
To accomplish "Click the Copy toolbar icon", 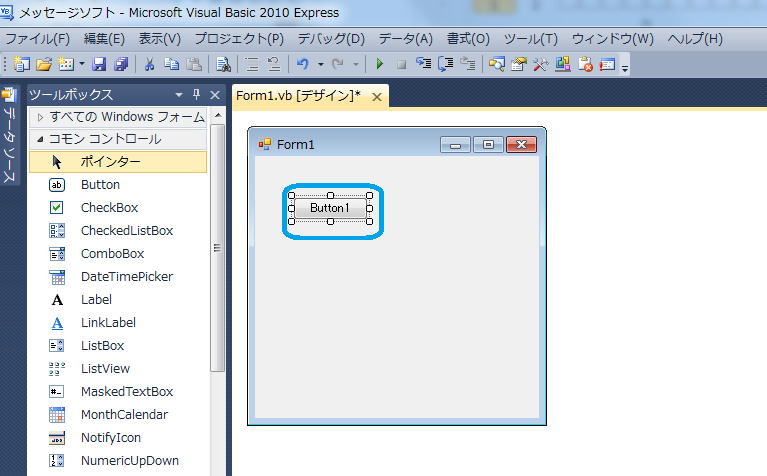I will [x=171, y=64].
